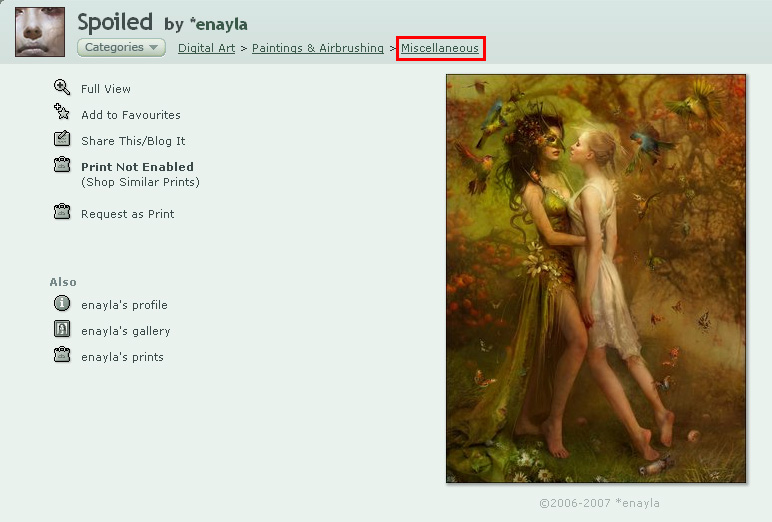Click the Full View text link
This screenshot has width=772, height=522.
coord(106,89)
